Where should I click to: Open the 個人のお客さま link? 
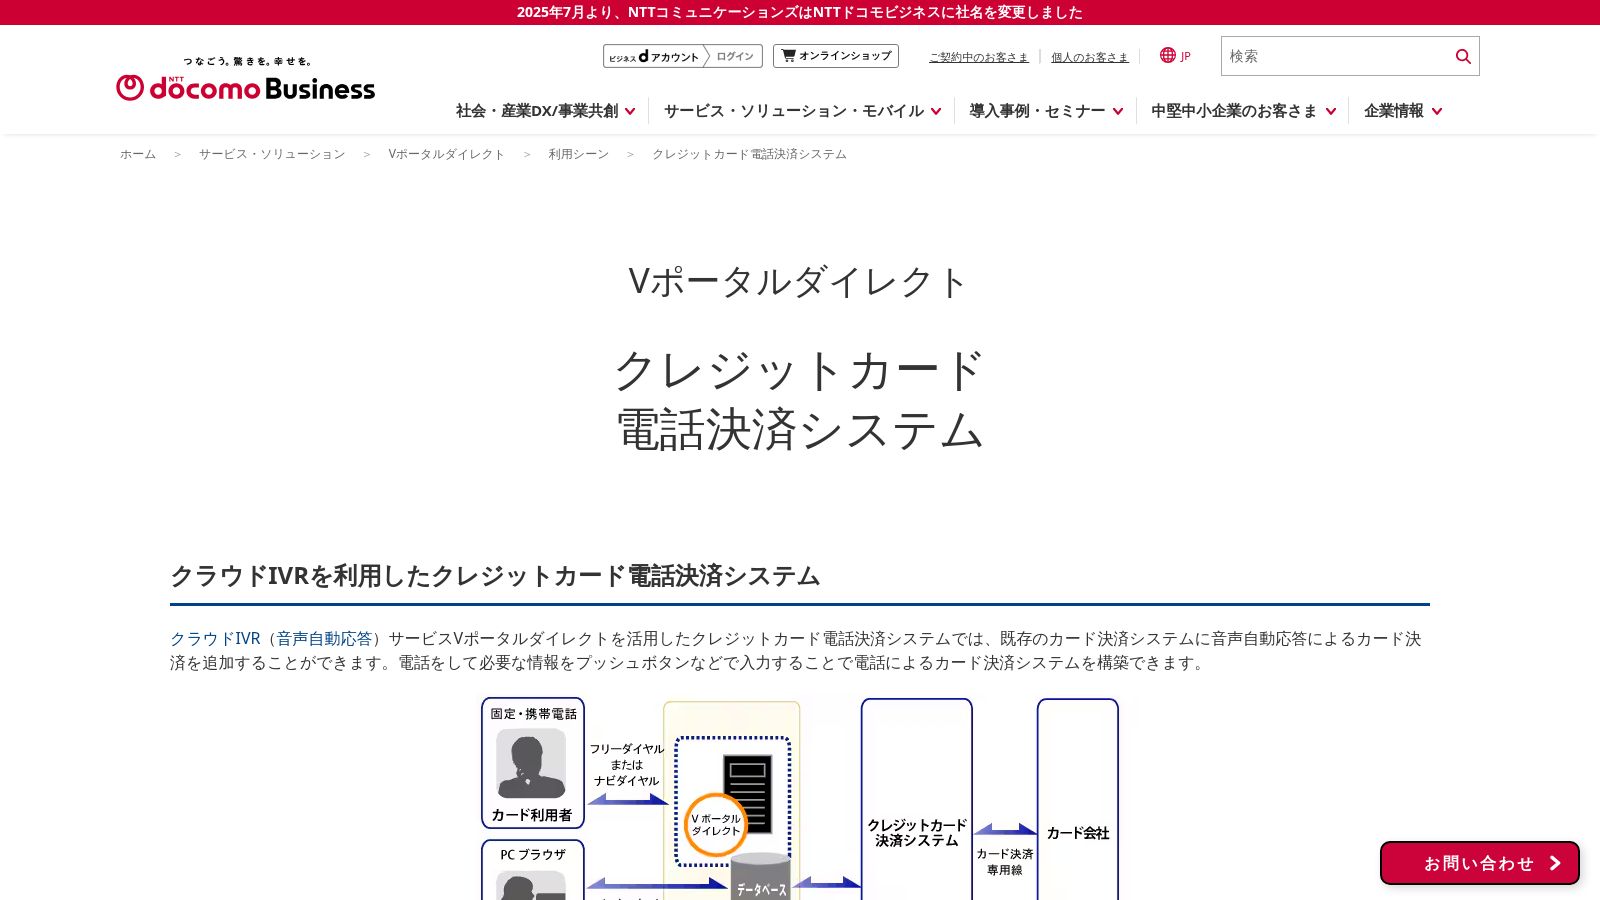(x=1090, y=57)
